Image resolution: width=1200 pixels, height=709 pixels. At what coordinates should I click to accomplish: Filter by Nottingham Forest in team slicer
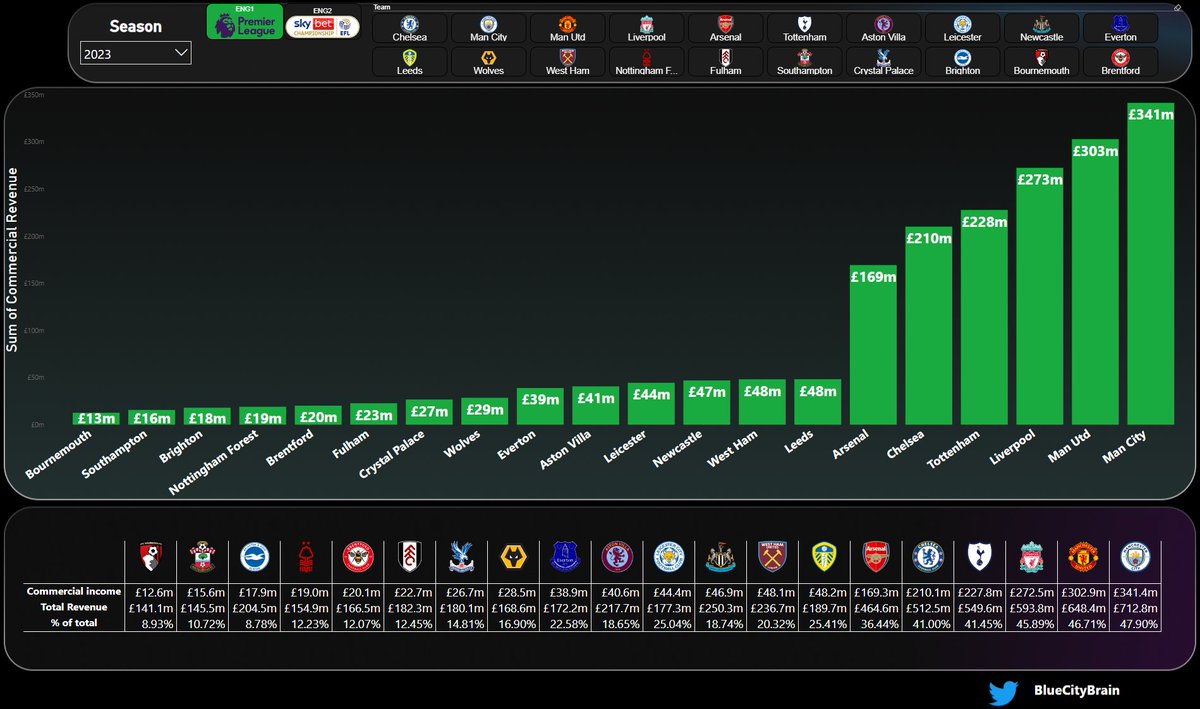pos(646,62)
